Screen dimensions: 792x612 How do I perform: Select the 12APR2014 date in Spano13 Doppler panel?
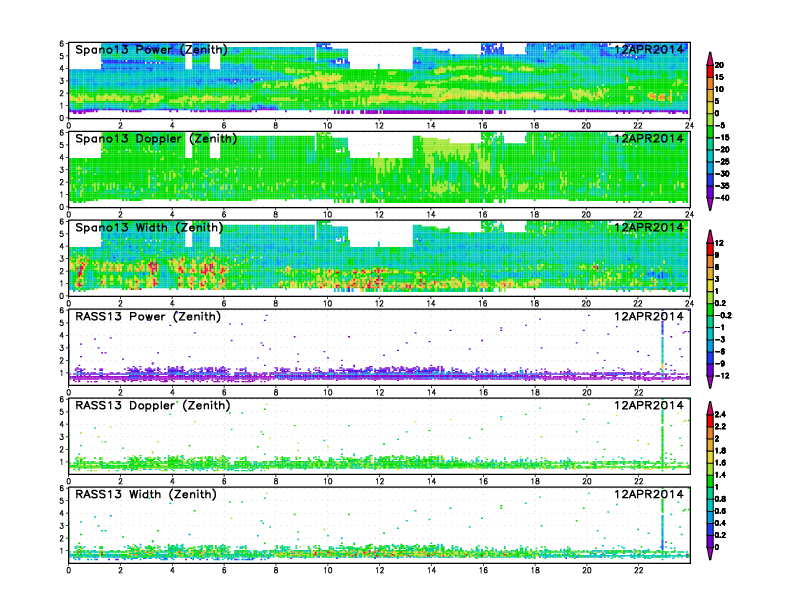(649, 138)
